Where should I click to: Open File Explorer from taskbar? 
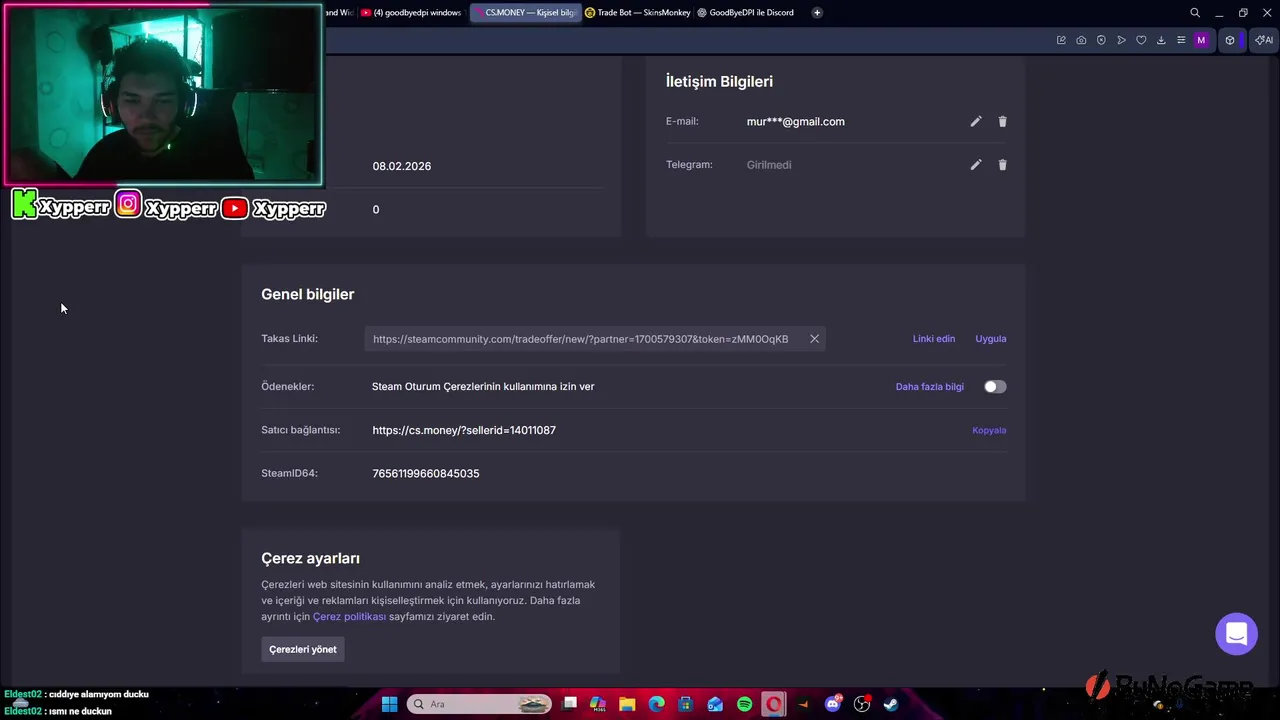tap(627, 704)
